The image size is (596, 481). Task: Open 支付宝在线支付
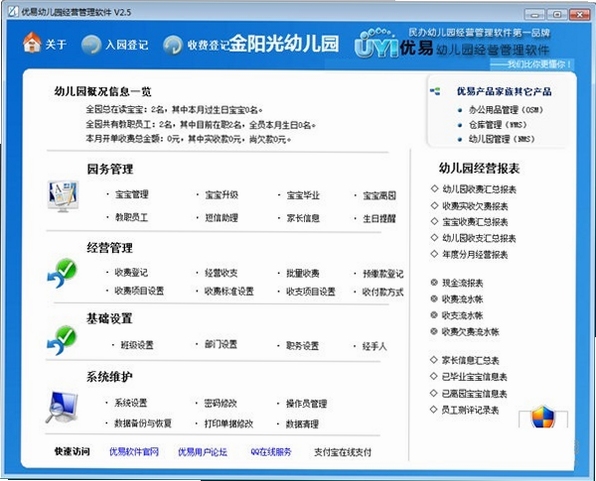click(342, 452)
